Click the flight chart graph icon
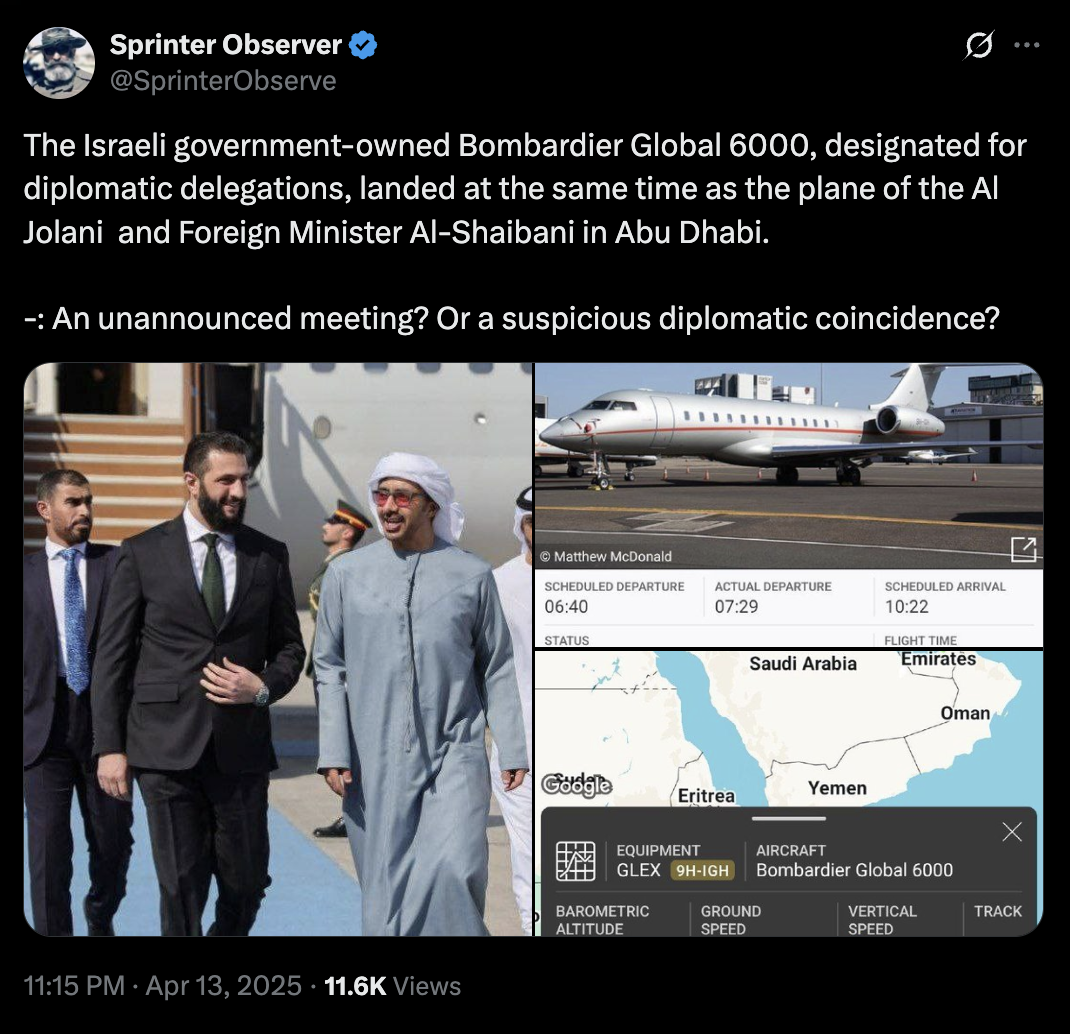1070x1034 pixels. tap(575, 861)
